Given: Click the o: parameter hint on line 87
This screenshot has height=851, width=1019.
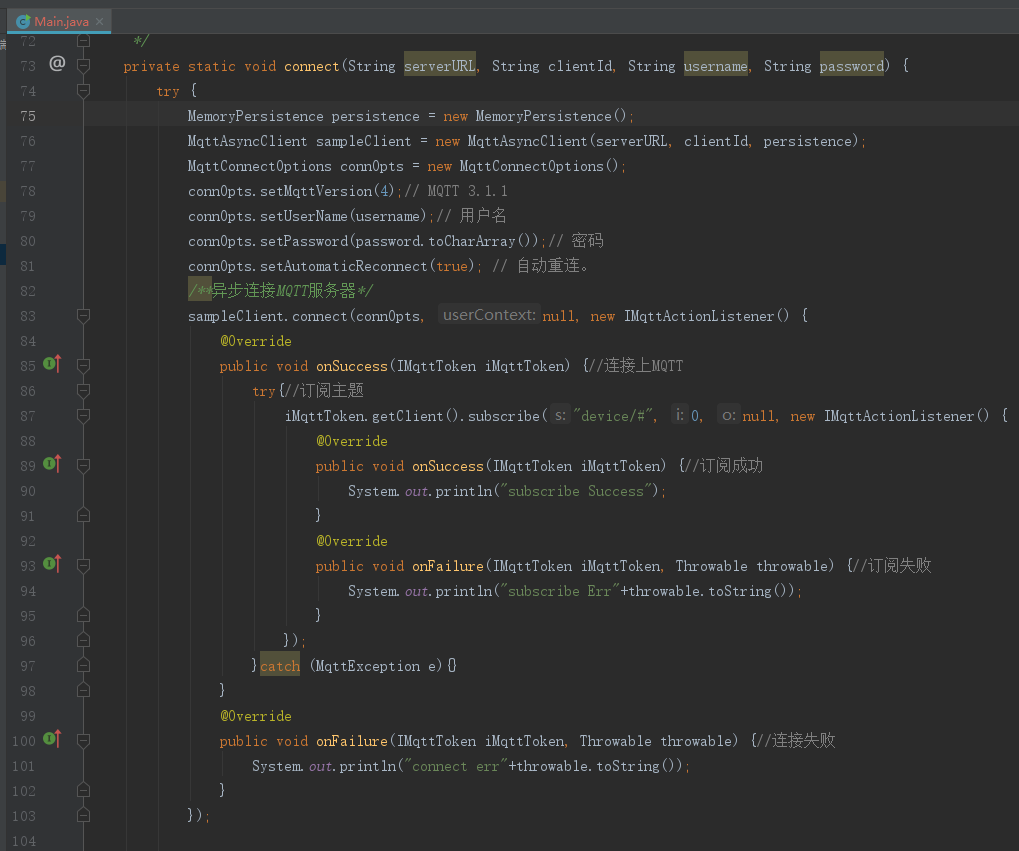Looking at the screenshot, I should (x=729, y=415).
